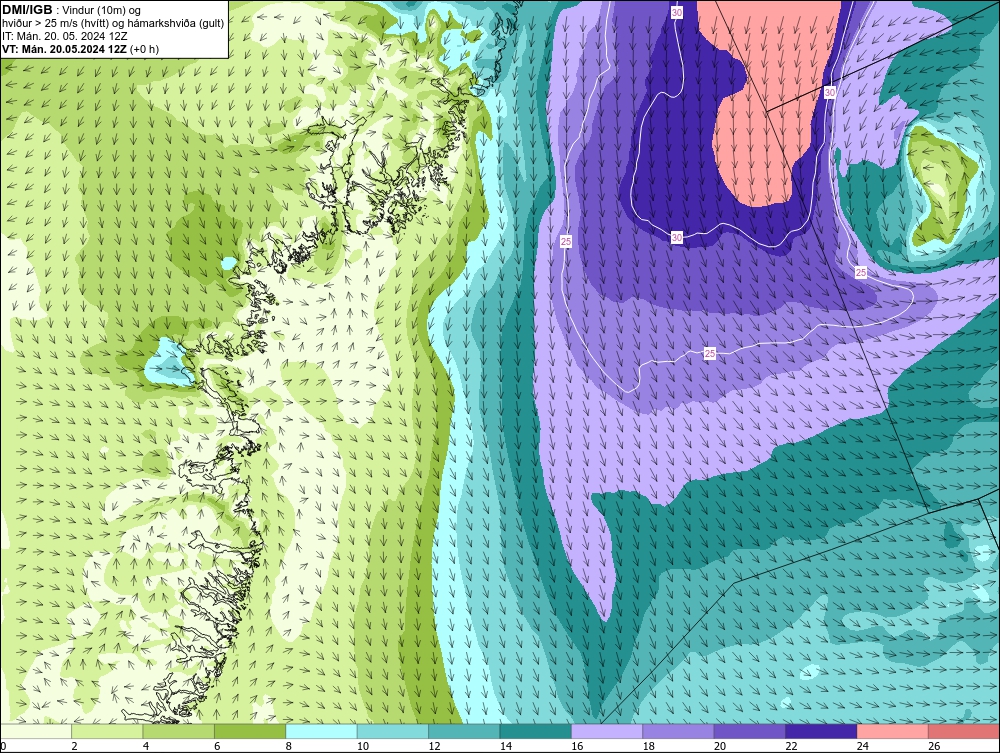The height and width of the screenshot is (753, 1000).
Task: Click the lavender 16–18 m/s legend swatch
Action: pos(607,731)
